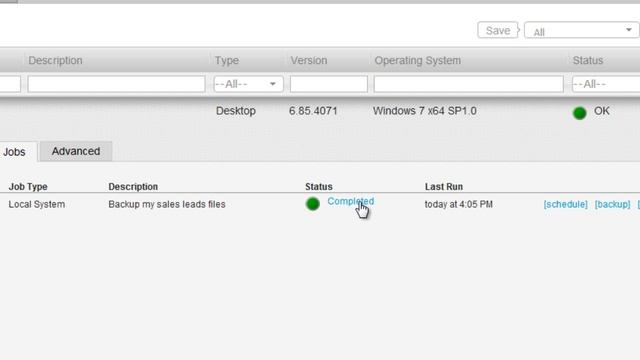
Task: Select the Windows 7 x64 SP1.0 cell
Action: pos(424,111)
